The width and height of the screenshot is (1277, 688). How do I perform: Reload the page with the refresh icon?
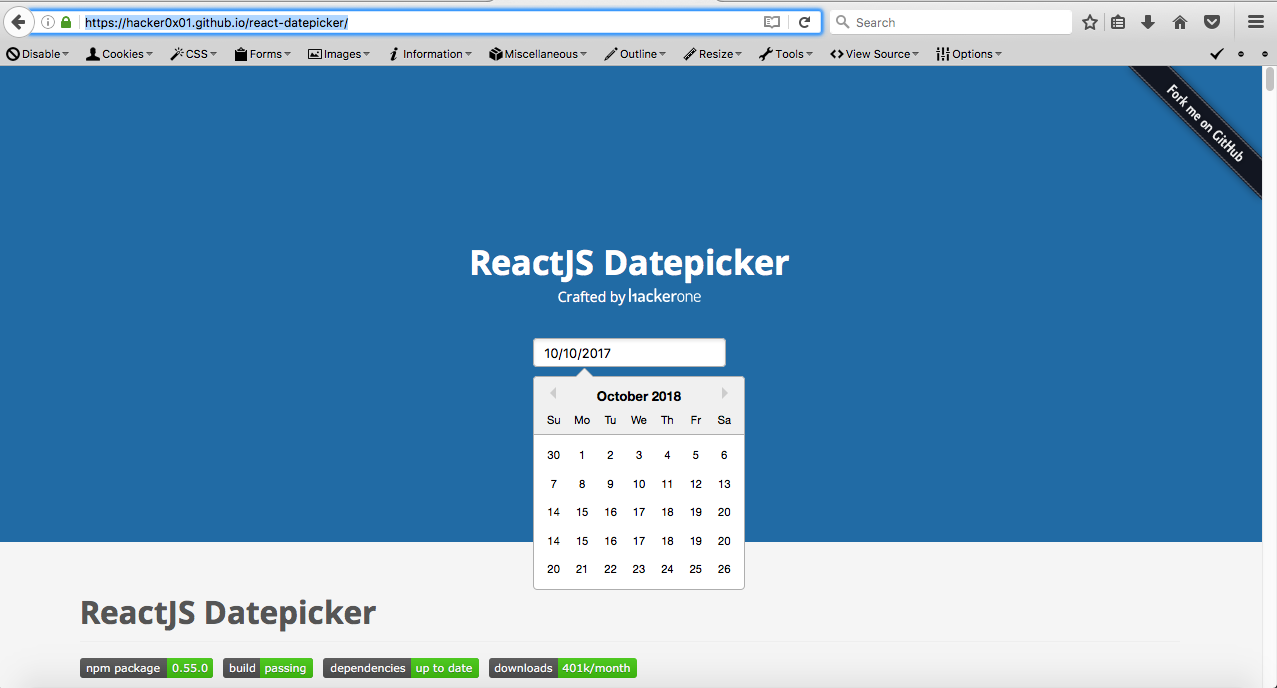[x=804, y=22]
